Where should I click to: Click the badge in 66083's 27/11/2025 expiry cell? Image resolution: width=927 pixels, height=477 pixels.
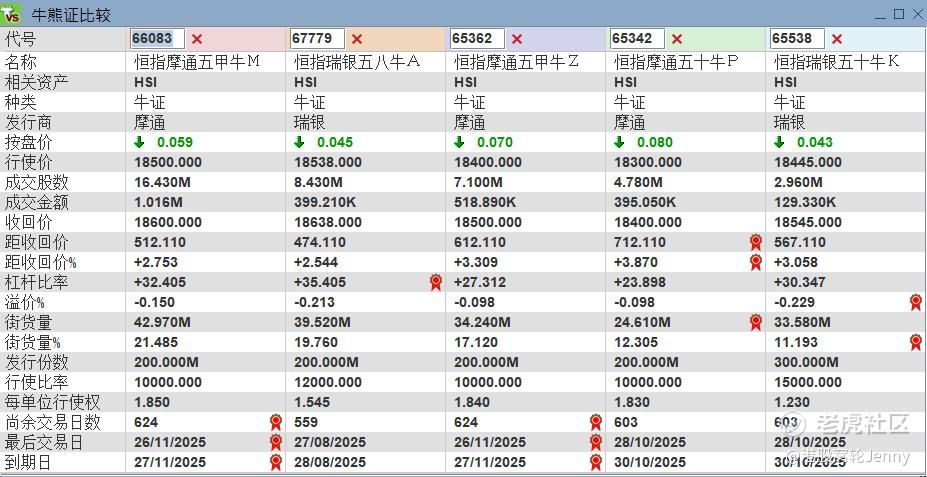tap(275, 462)
